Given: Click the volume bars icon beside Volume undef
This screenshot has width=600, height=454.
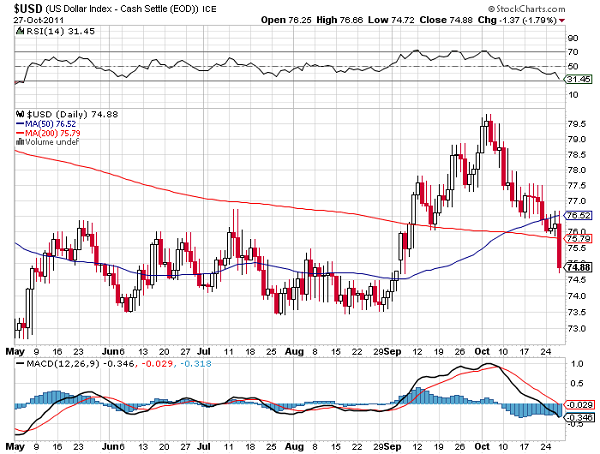Looking at the screenshot, I should point(20,142).
